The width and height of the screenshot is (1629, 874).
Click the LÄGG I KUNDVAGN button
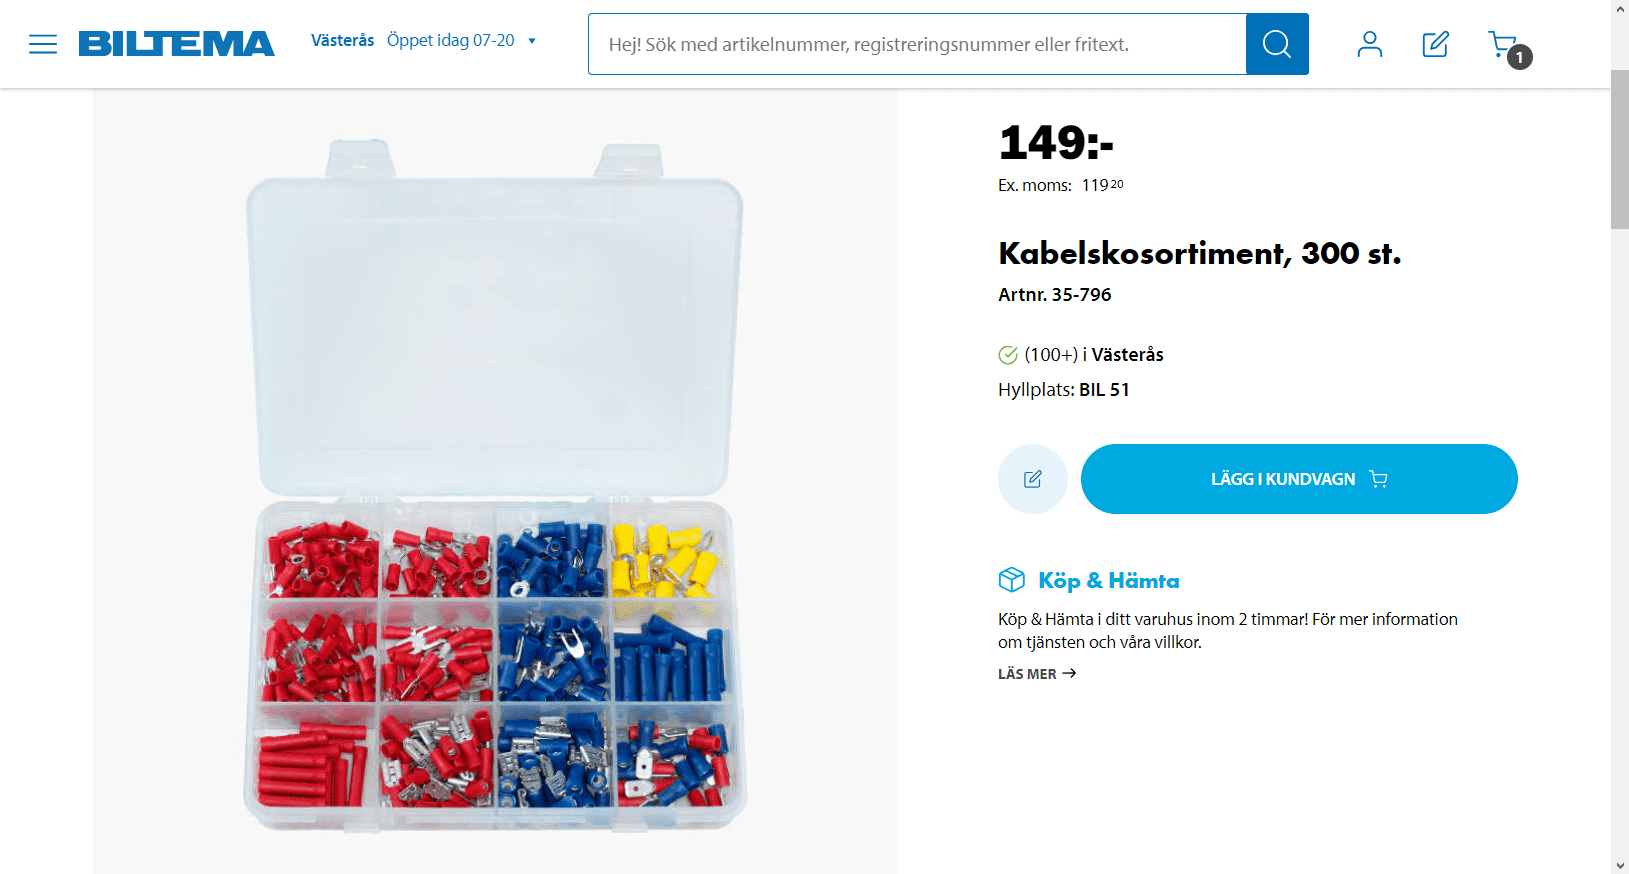(1299, 479)
